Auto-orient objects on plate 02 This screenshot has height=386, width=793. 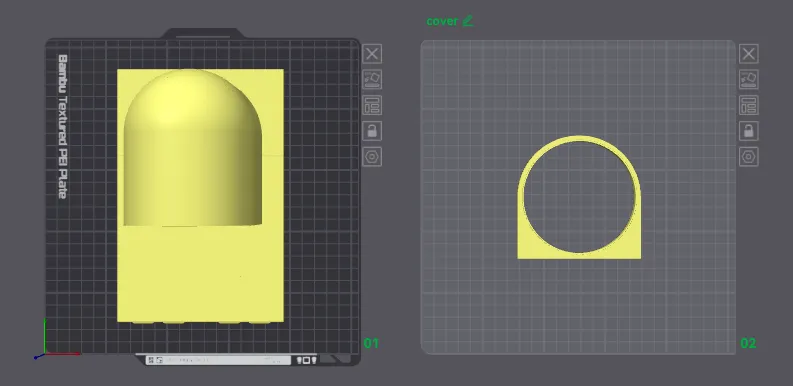(x=748, y=79)
